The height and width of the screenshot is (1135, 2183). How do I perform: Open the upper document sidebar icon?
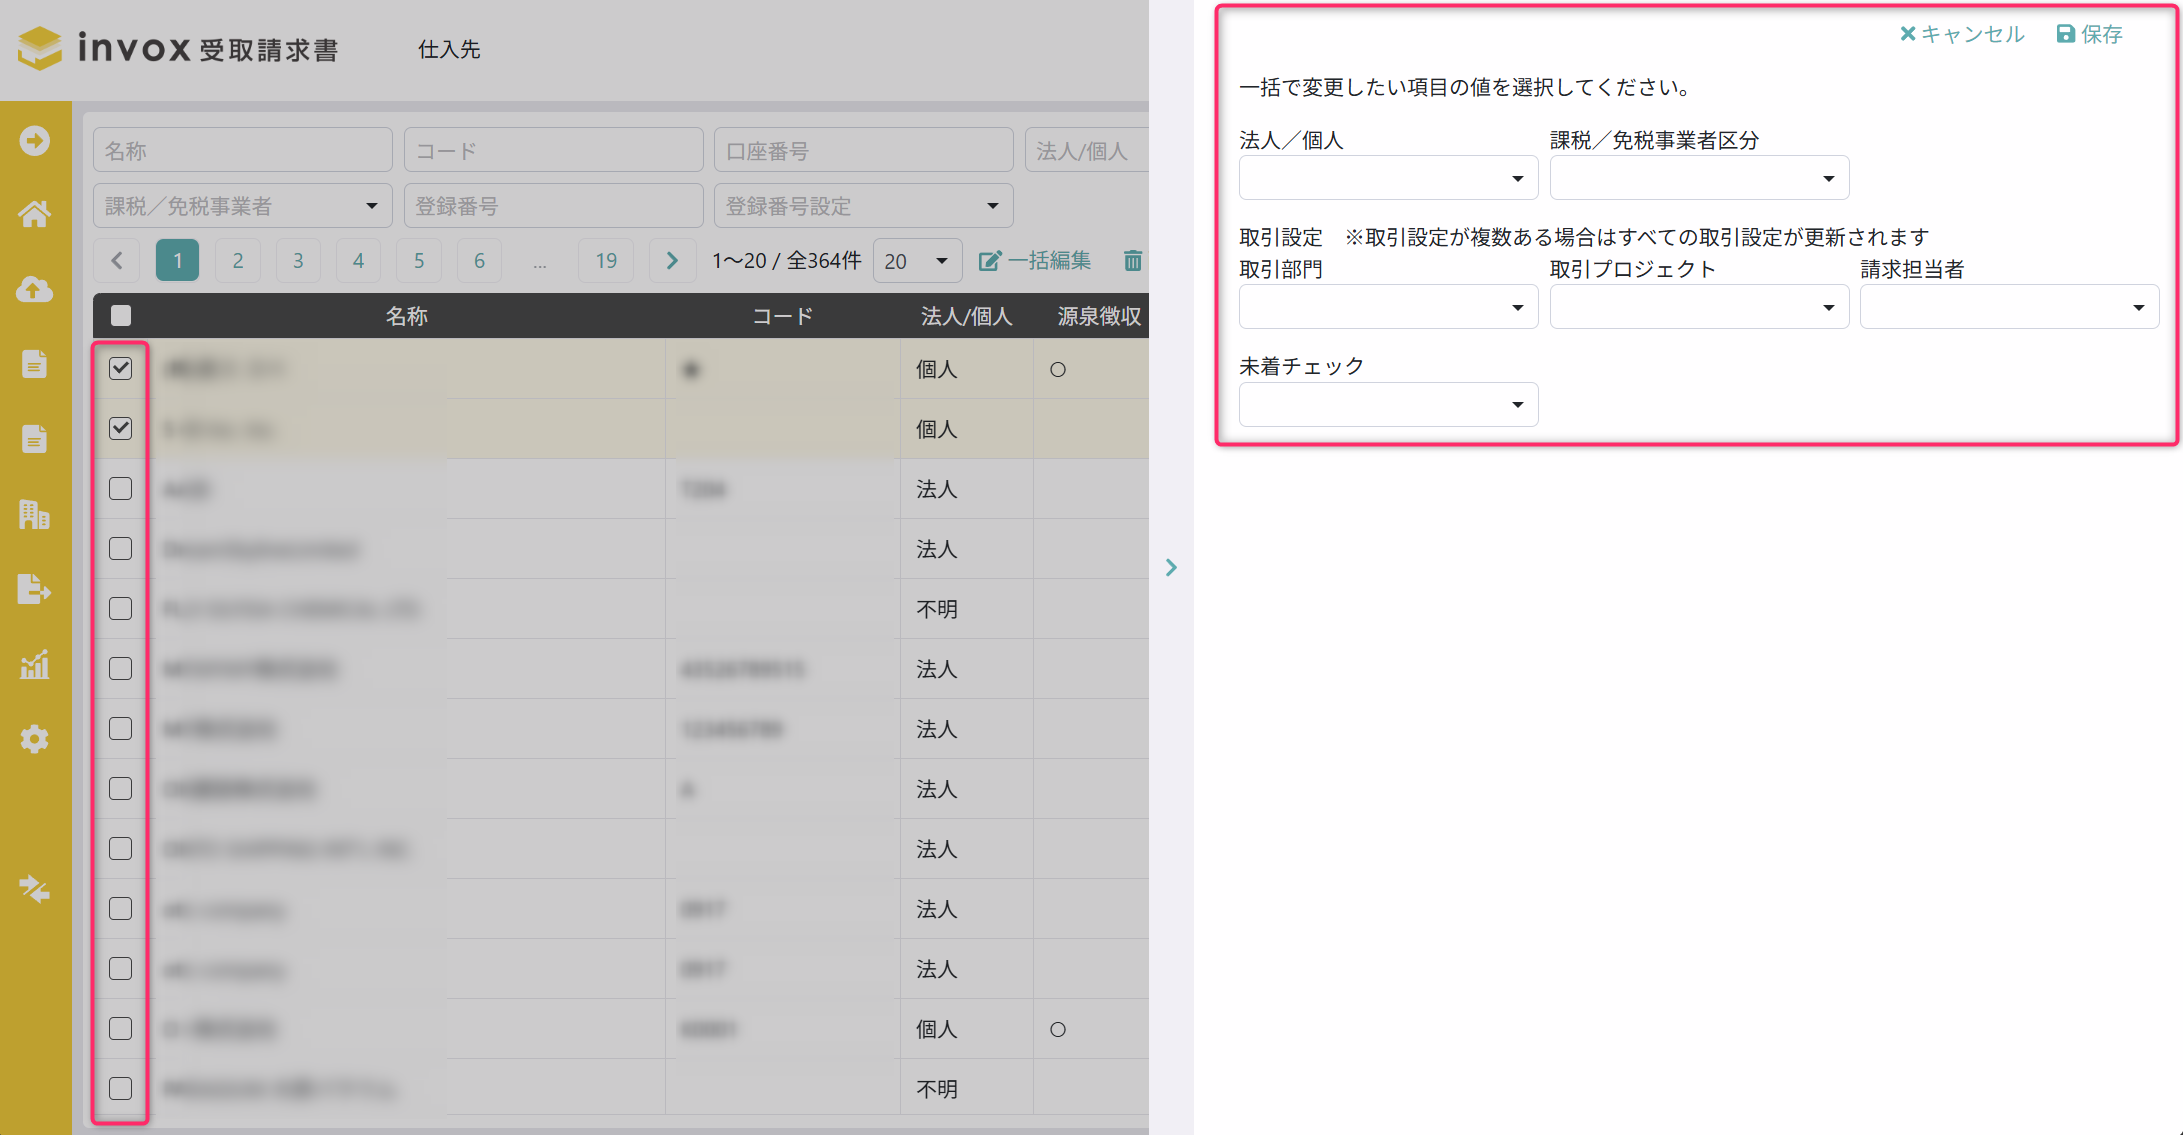35,364
